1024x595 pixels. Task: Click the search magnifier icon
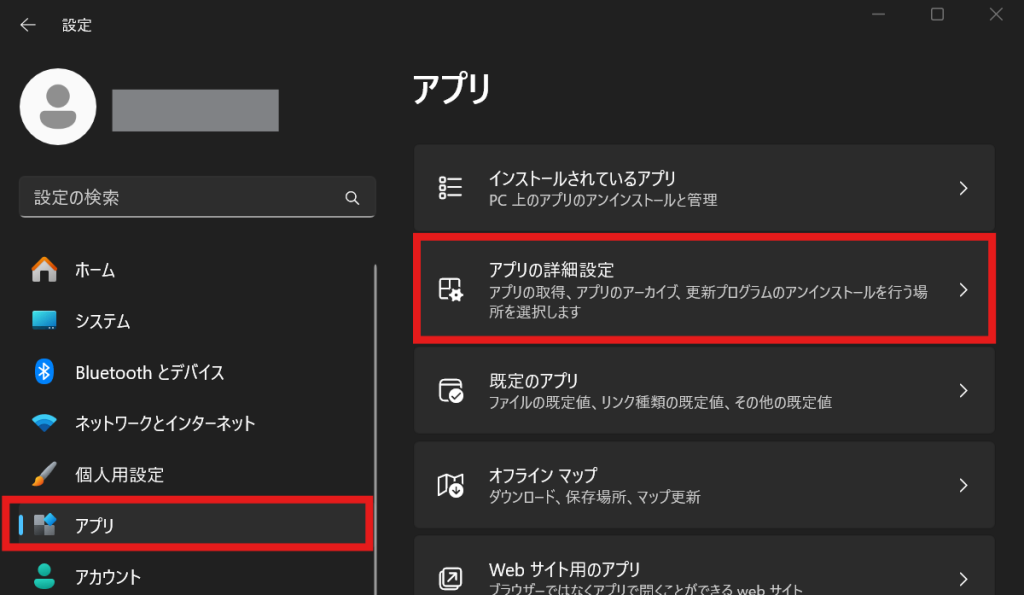352,197
